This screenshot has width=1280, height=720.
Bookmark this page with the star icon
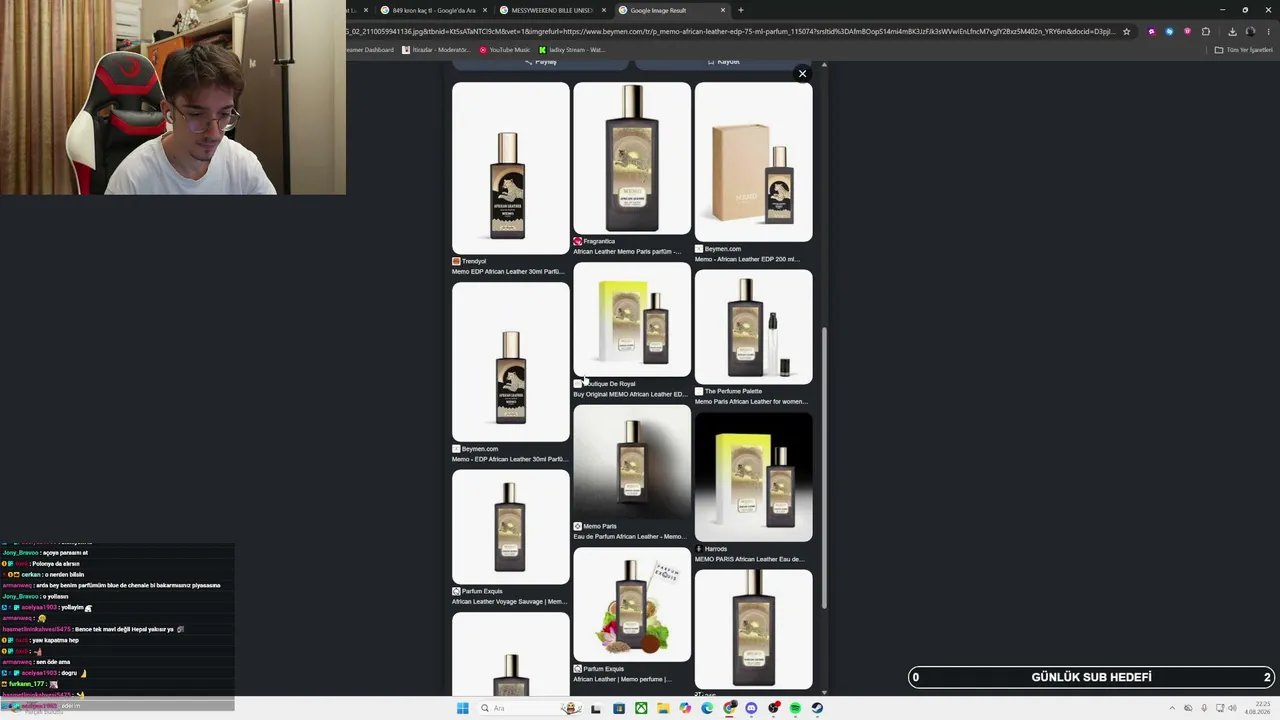click(x=1127, y=31)
